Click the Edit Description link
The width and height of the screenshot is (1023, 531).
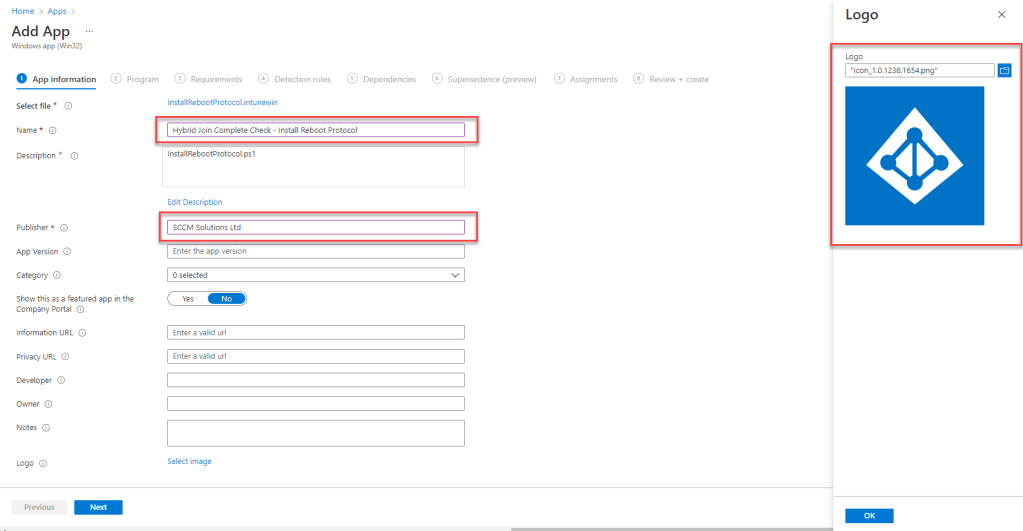click(x=194, y=202)
